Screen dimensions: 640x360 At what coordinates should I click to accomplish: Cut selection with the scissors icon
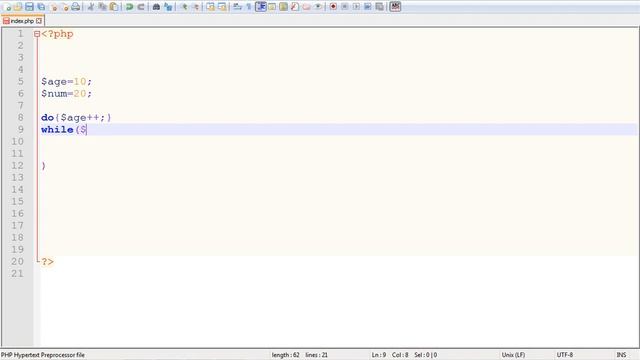pos(91,7)
